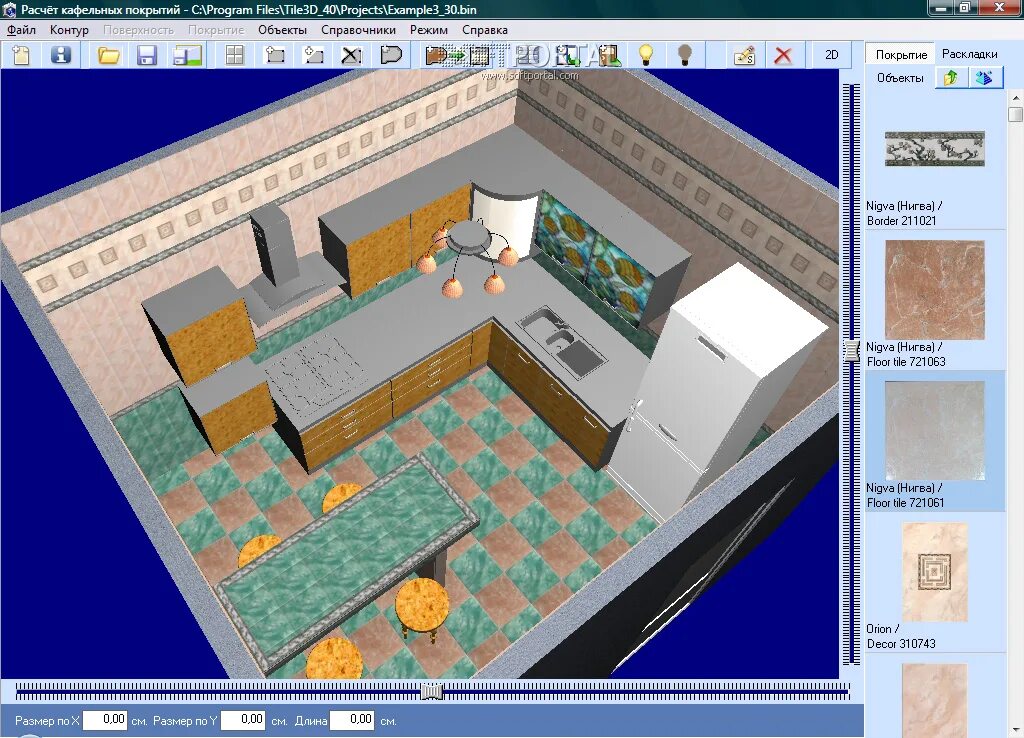Click the Длина input field
The height and width of the screenshot is (738, 1024).
point(352,720)
